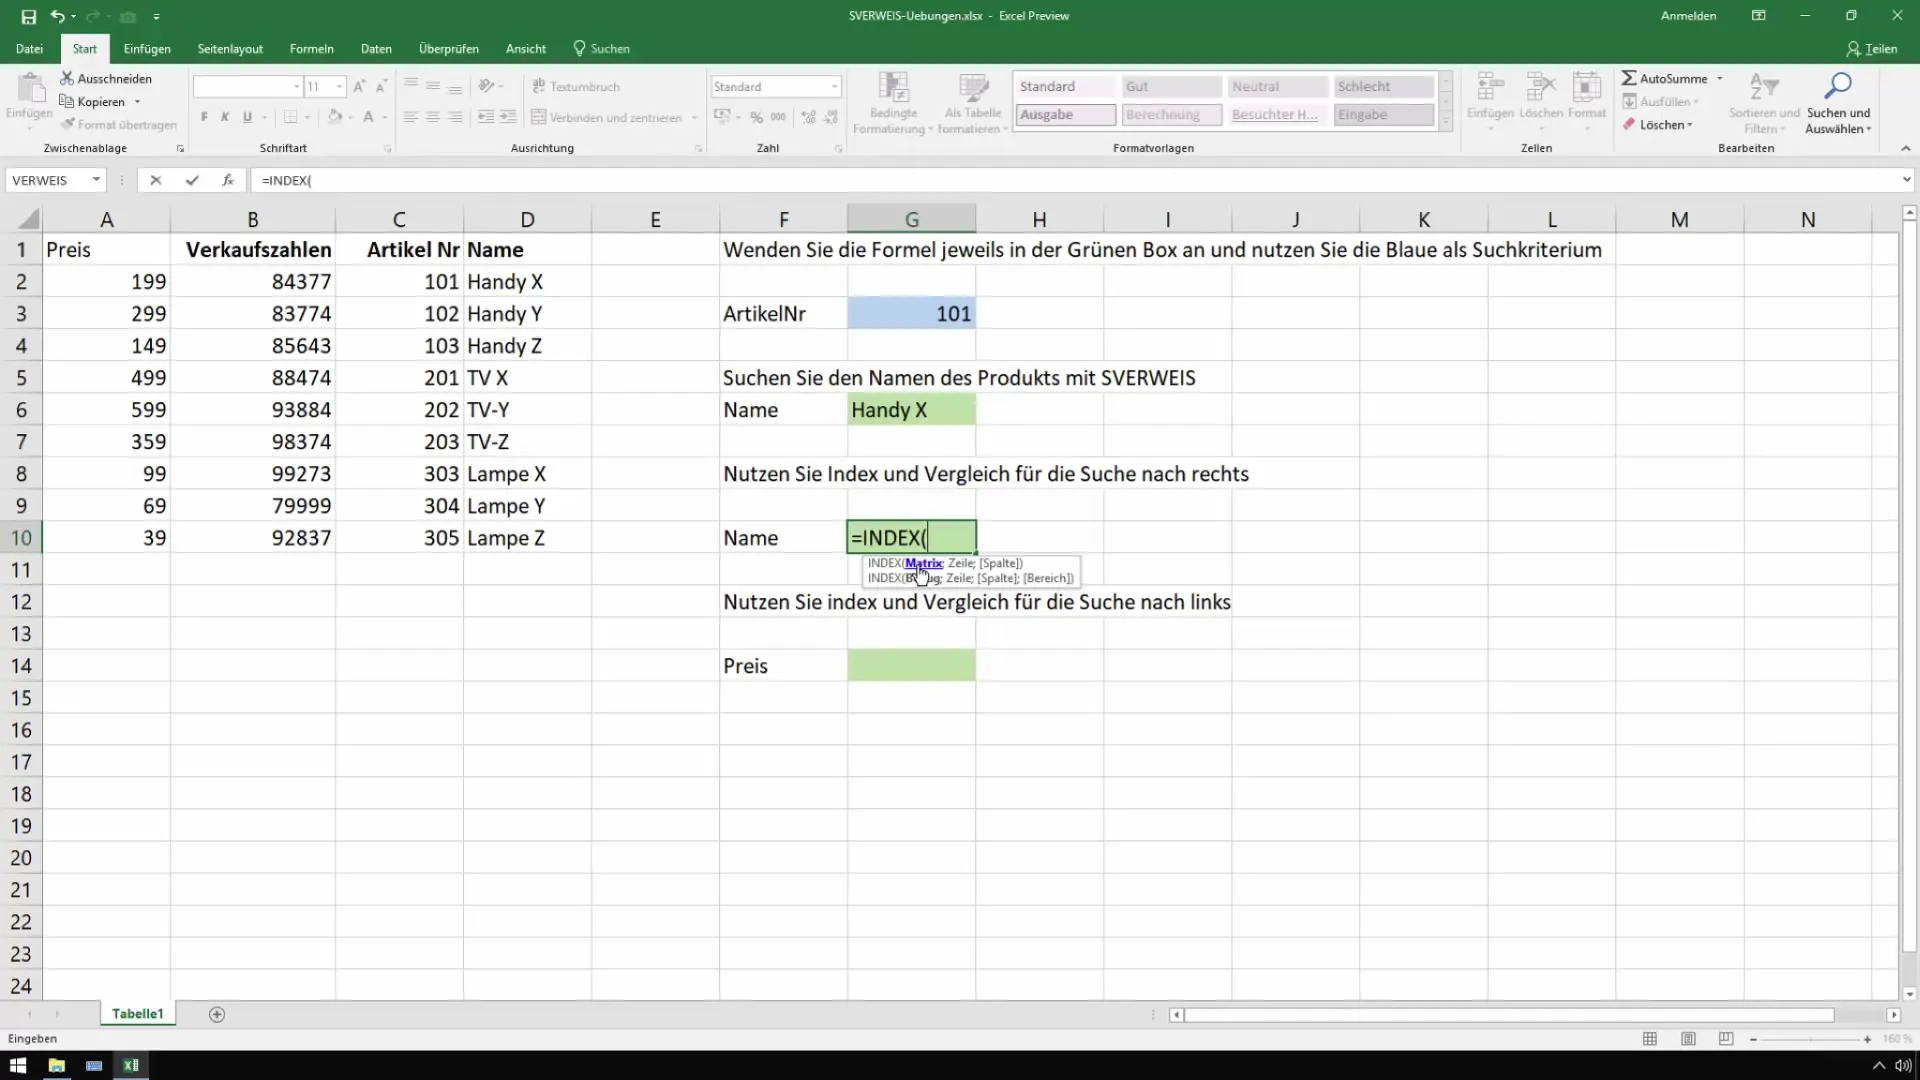Apply the Ausgabe cell style

(x=1066, y=115)
